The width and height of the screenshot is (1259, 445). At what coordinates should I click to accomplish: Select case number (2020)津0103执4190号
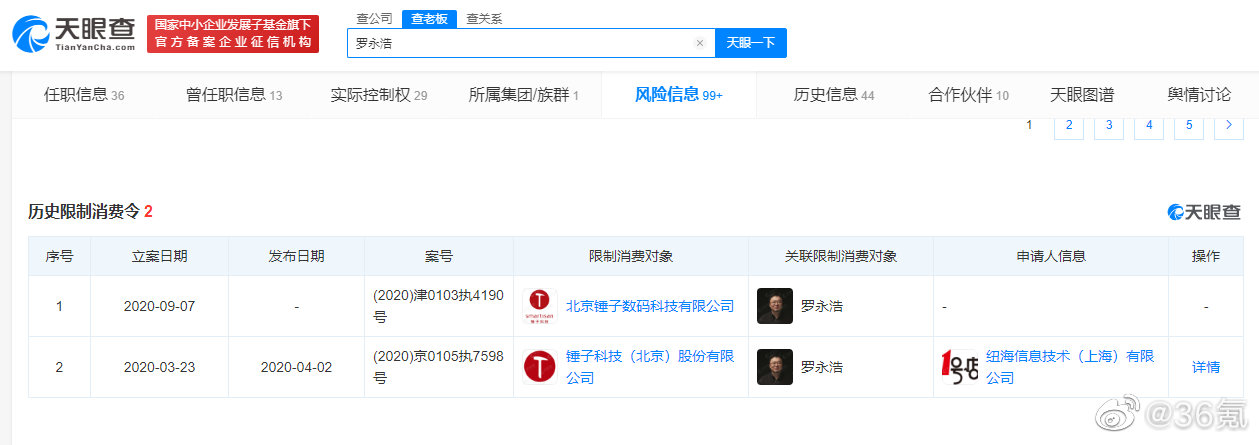[x=438, y=306]
